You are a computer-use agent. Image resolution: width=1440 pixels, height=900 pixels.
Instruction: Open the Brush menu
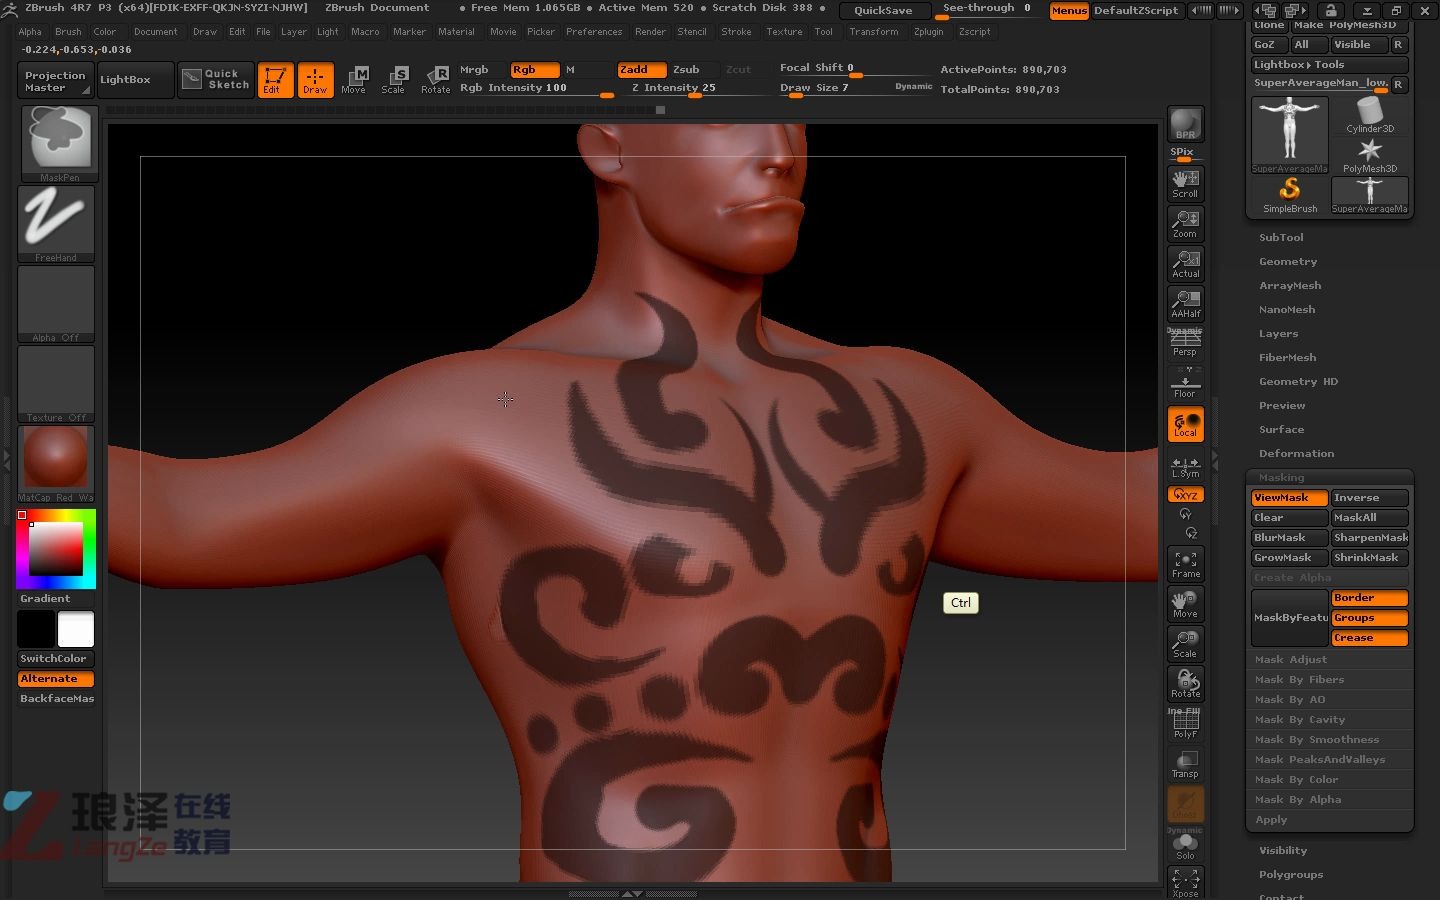pyautogui.click(x=68, y=32)
